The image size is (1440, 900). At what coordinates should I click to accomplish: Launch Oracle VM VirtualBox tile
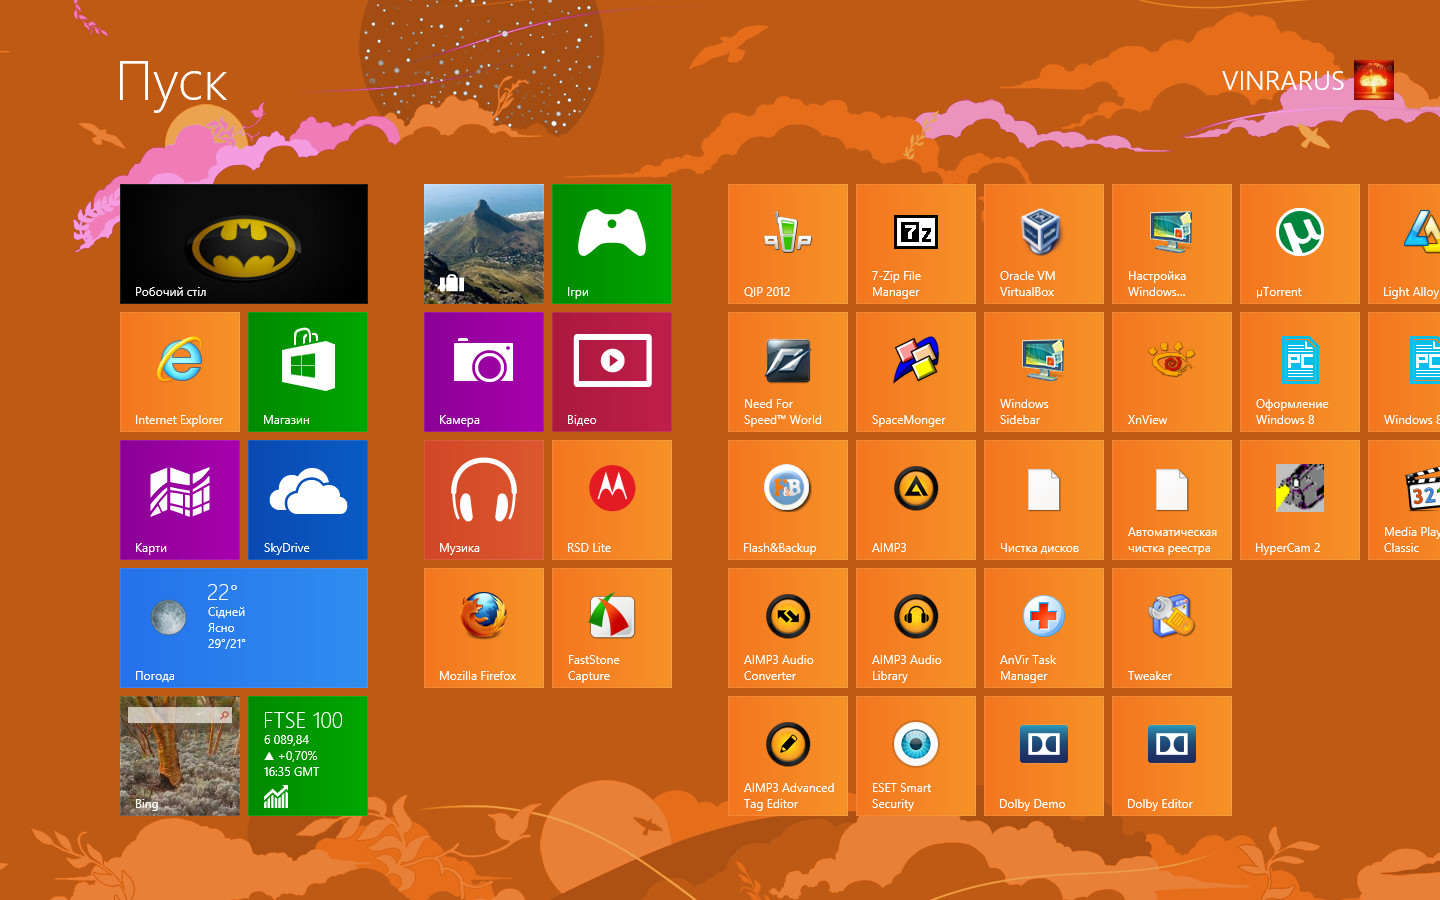1044,244
